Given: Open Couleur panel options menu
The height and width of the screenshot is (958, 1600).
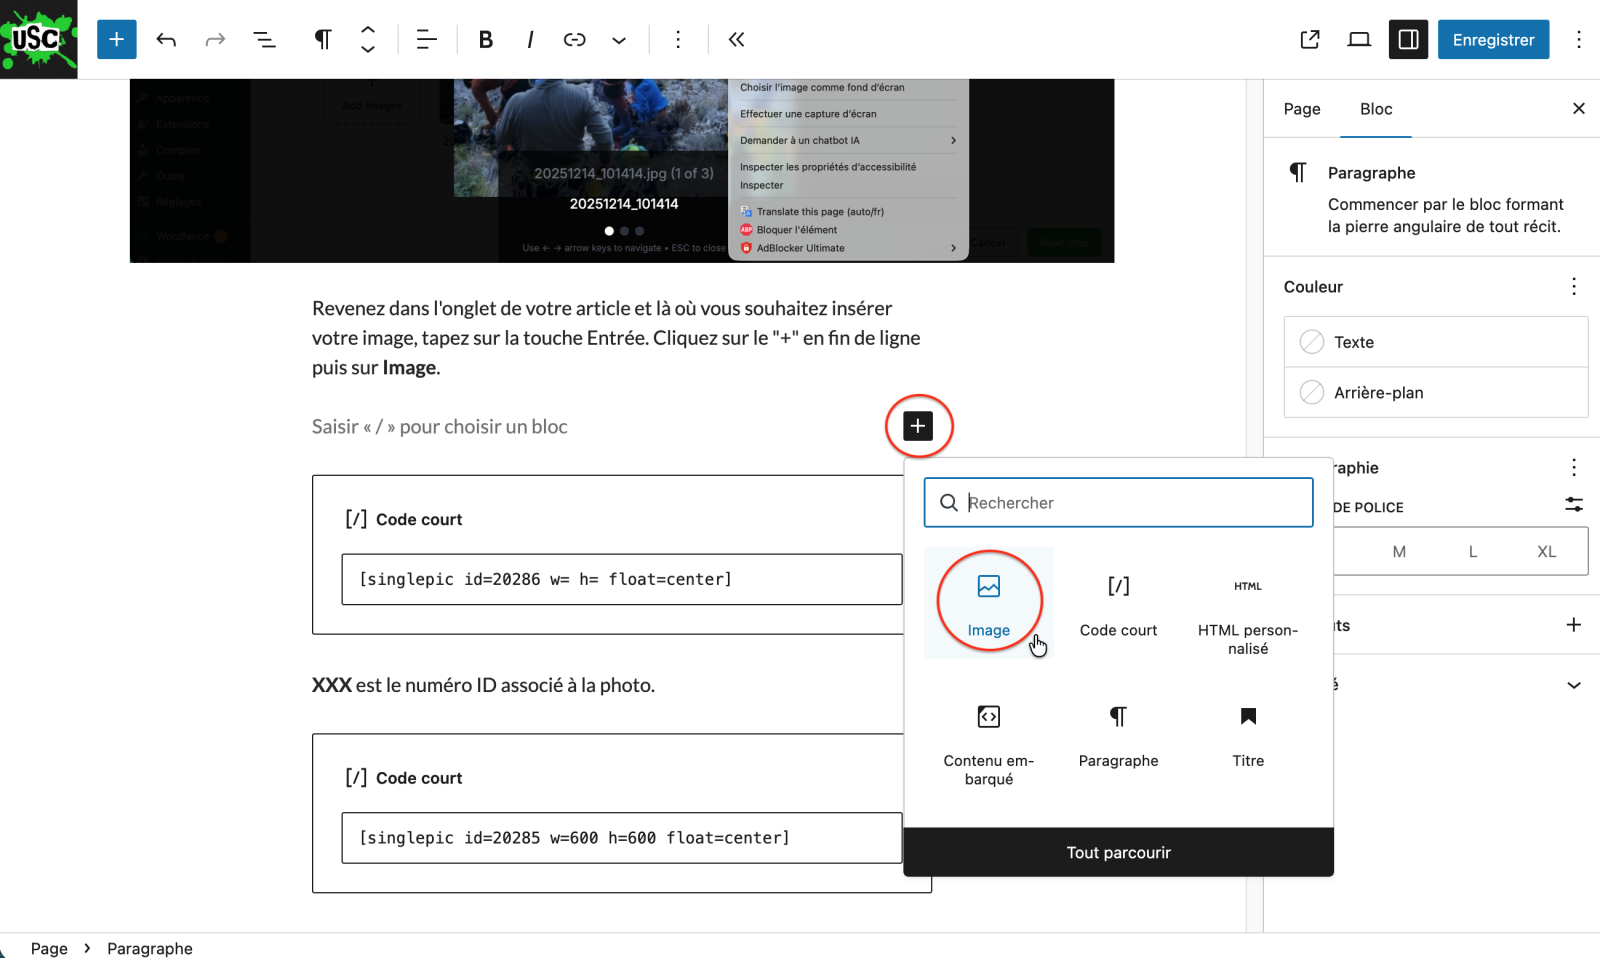Looking at the screenshot, I should click(x=1573, y=287).
